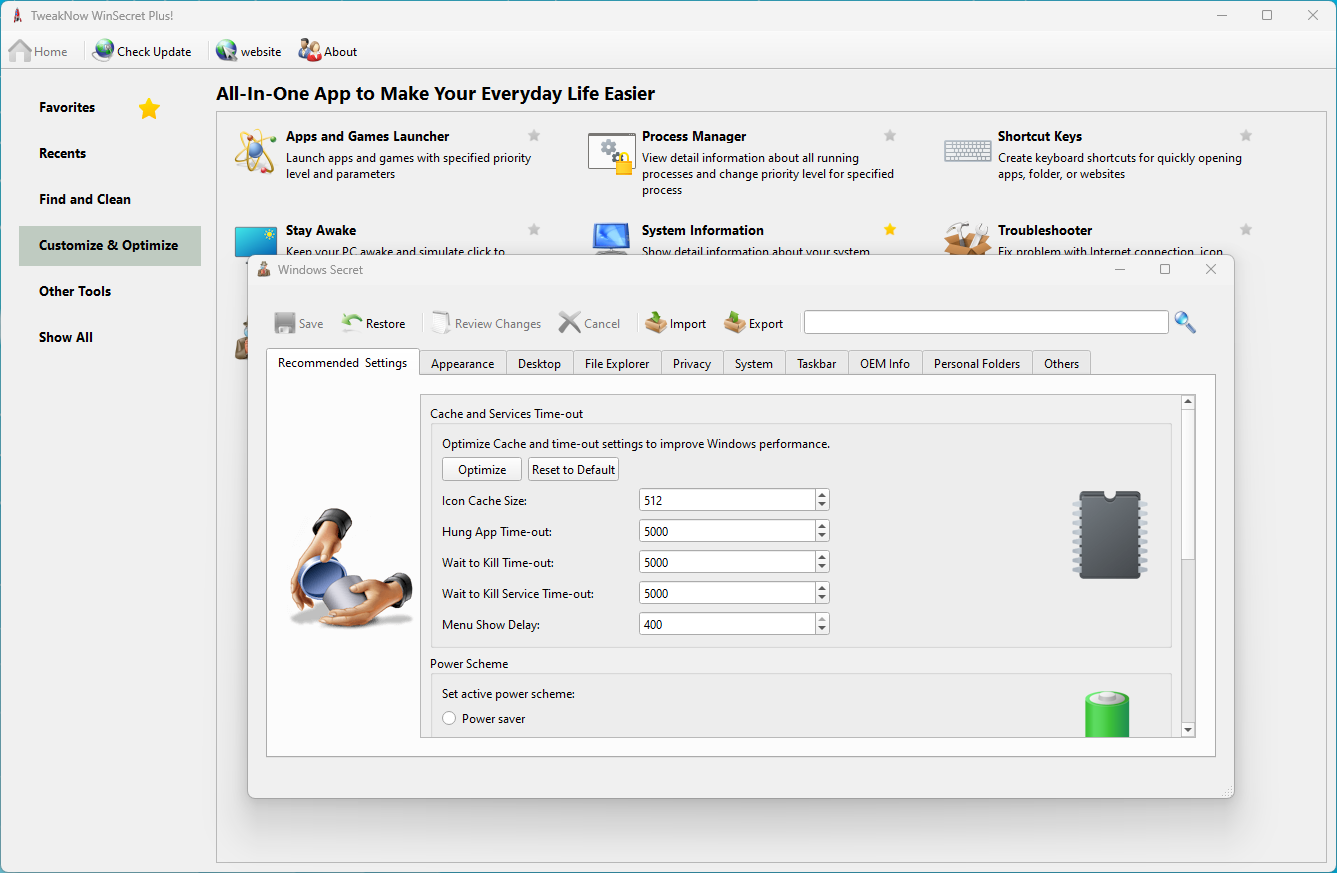
Task: Open the website toolbar item
Action: click(x=248, y=51)
